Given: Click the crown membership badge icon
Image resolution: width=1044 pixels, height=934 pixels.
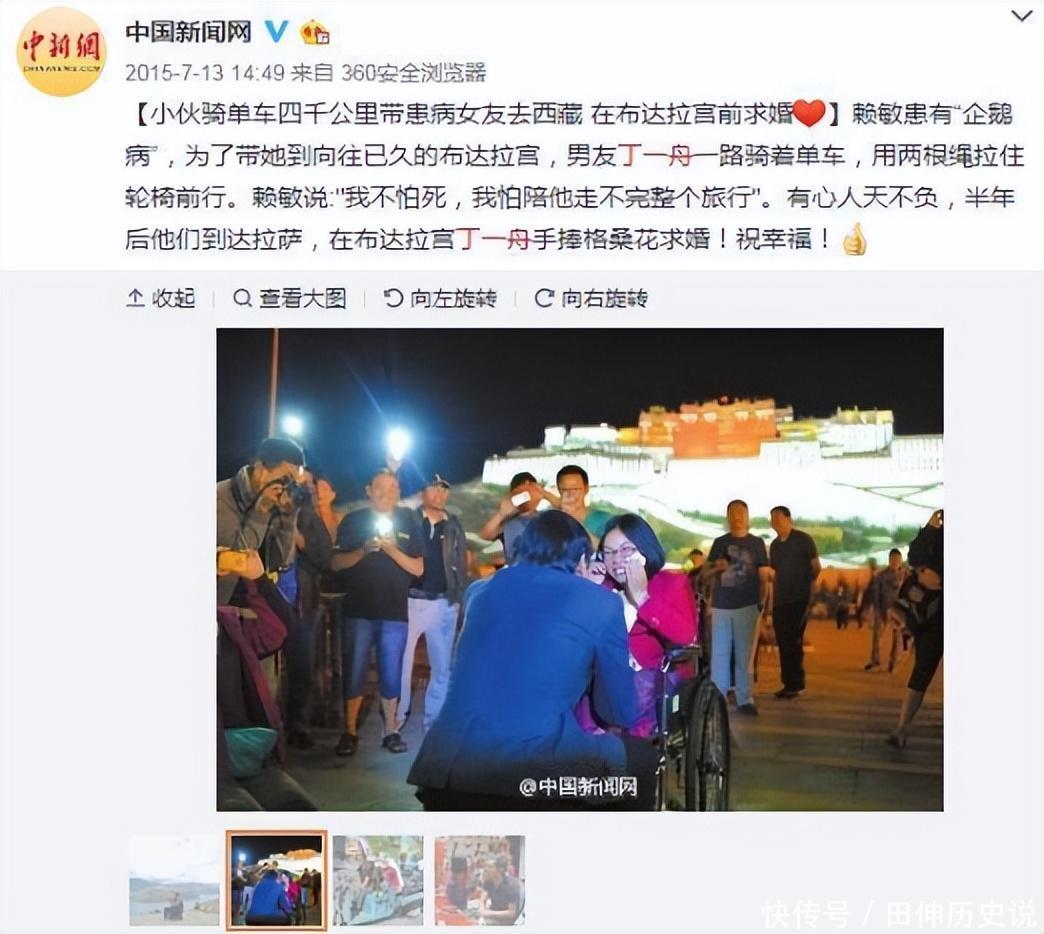Looking at the screenshot, I should coord(314,31).
